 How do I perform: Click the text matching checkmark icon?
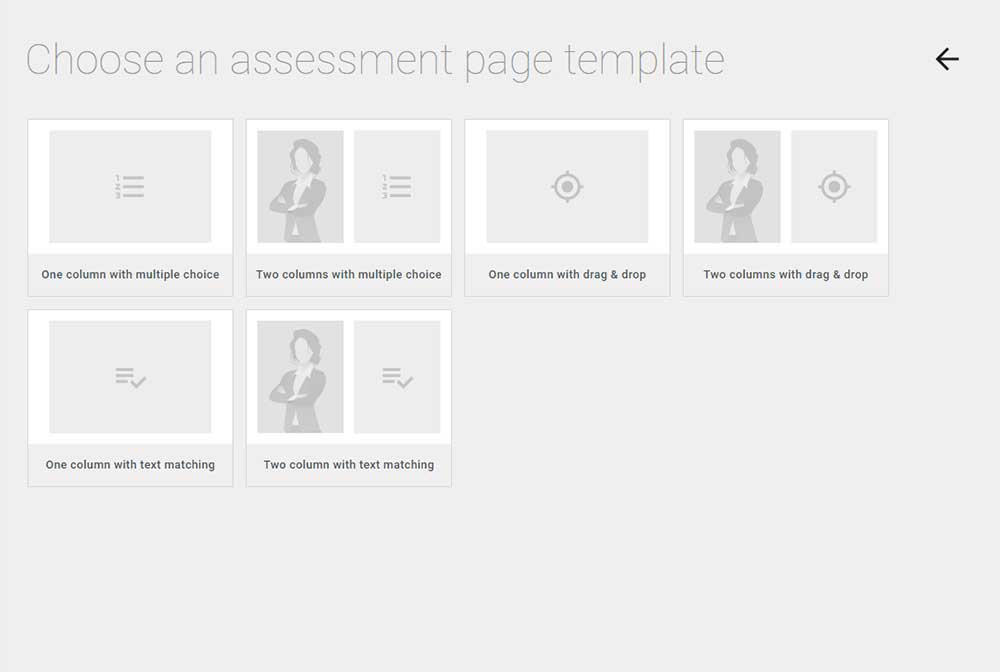point(130,377)
